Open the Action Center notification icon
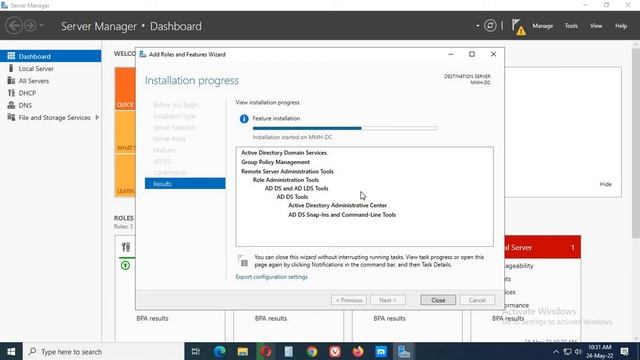640x360 pixels. 624,351
